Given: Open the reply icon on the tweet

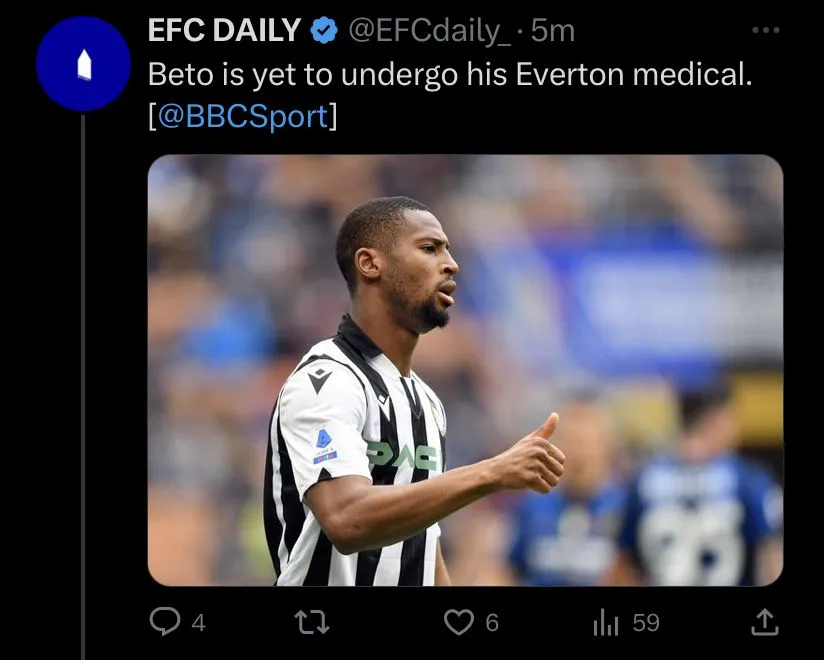Looking at the screenshot, I should click(164, 623).
